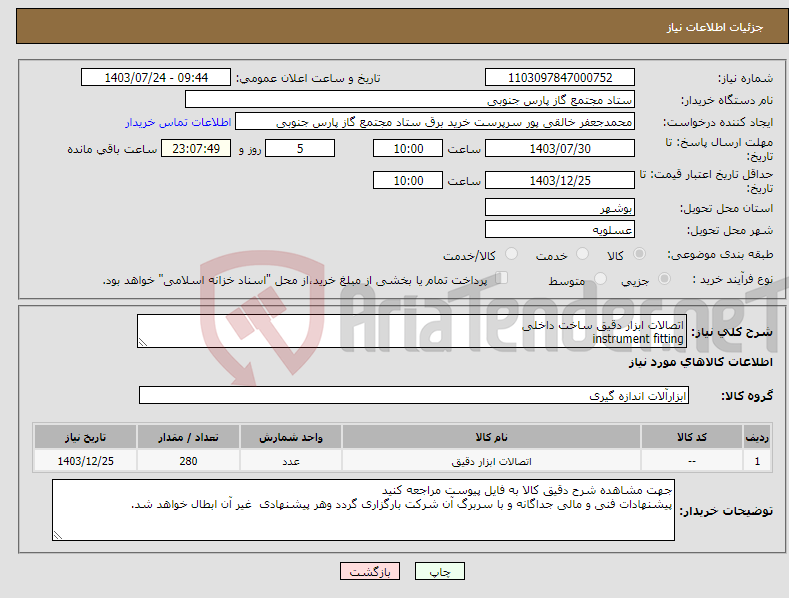The width and height of the screenshot is (789, 598).
Task: Click the تعداد / مقدار column header
Action: tap(188, 437)
